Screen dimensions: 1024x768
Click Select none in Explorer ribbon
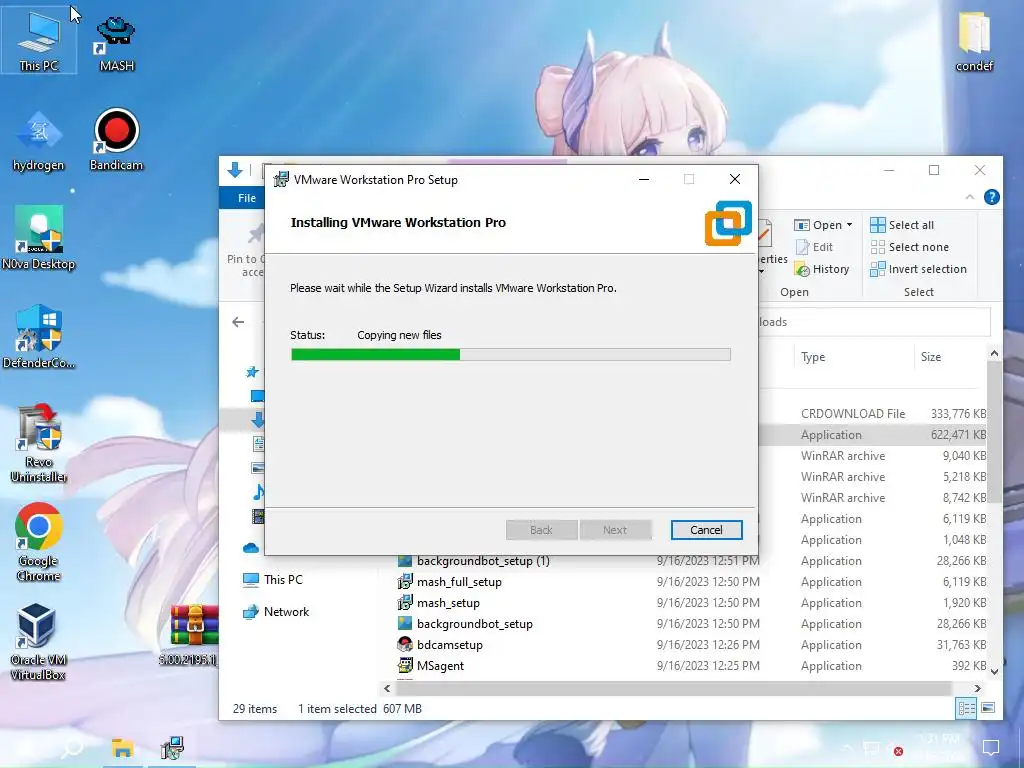[910, 247]
